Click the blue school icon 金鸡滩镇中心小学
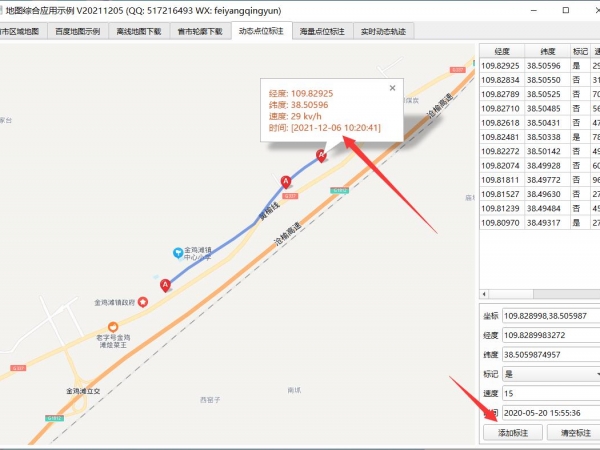Image resolution: width=600 pixels, height=450 pixels. pos(178,253)
